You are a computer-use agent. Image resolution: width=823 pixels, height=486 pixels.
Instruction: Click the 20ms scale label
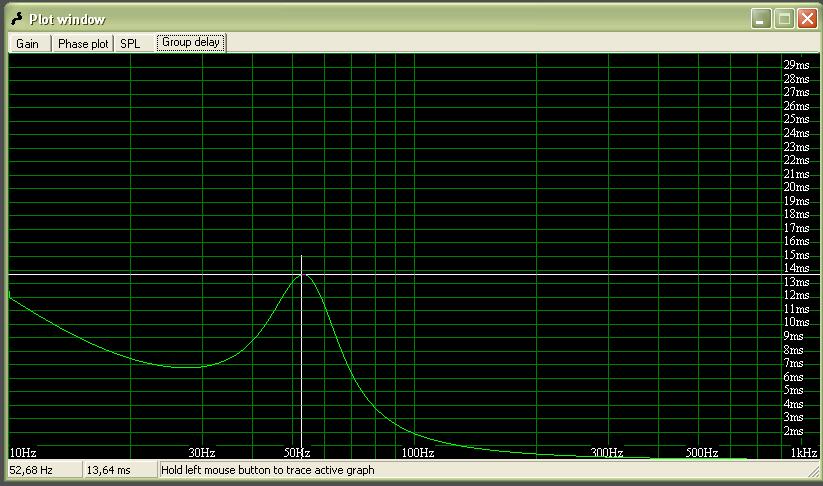796,187
